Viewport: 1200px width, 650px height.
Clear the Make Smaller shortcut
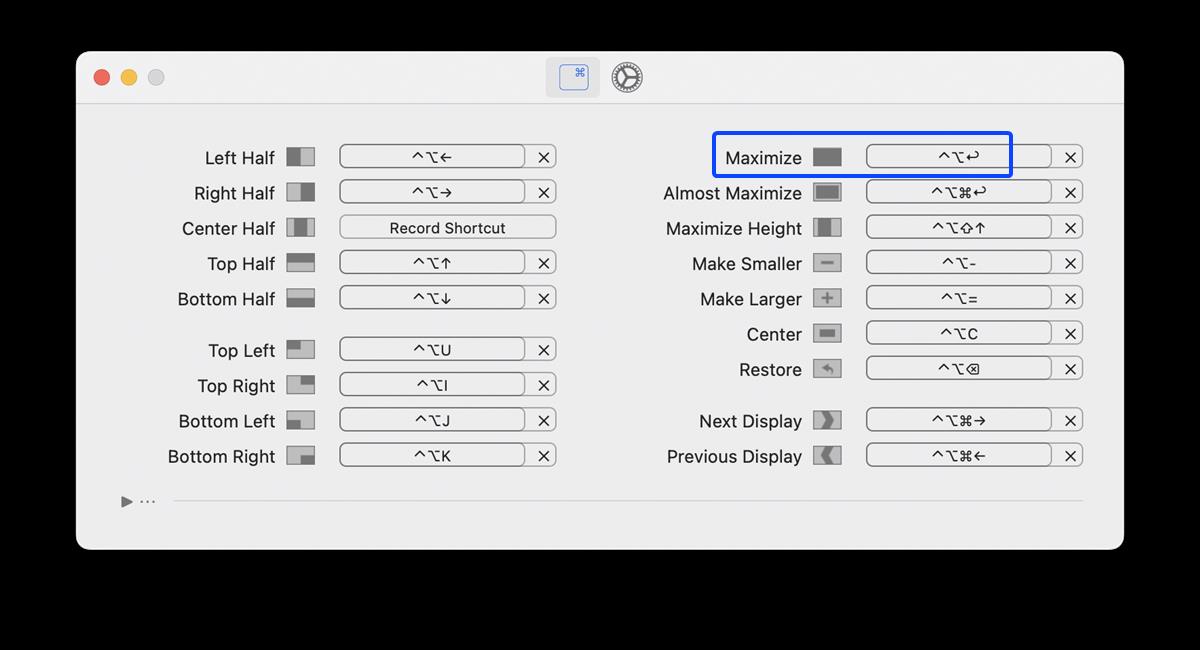point(1070,263)
